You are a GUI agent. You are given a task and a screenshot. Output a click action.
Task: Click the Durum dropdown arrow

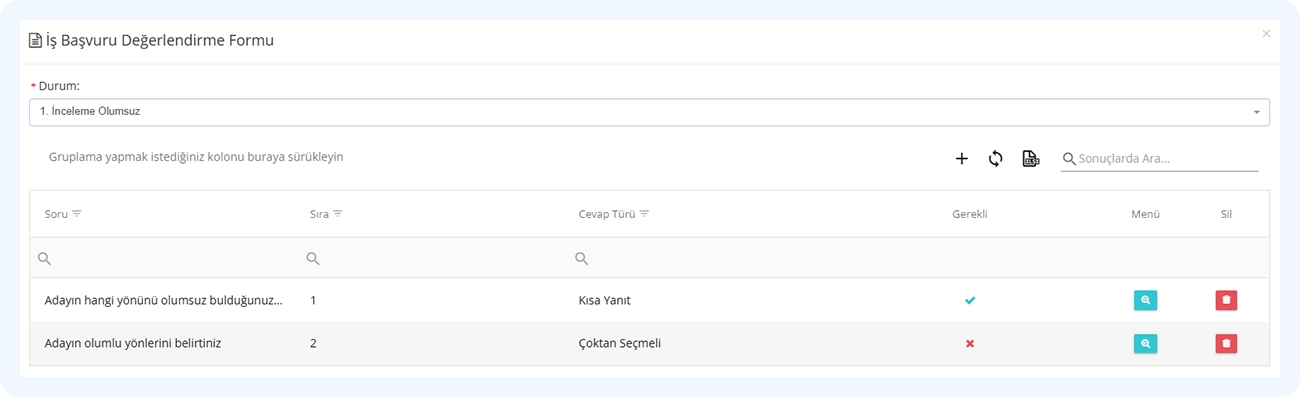(x=1256, y=112)
